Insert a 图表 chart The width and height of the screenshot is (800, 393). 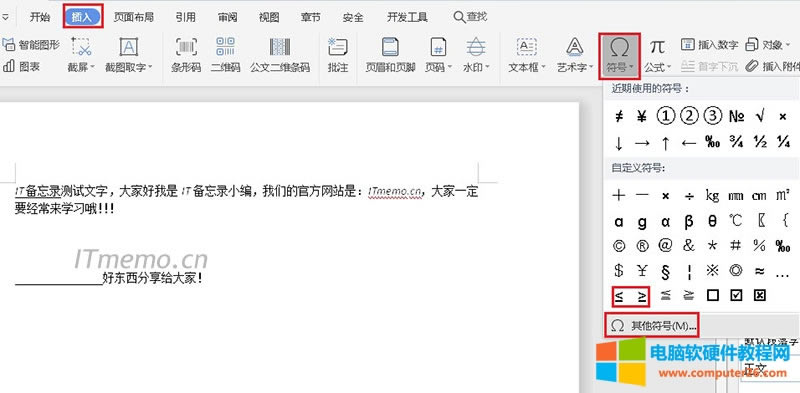21,66
